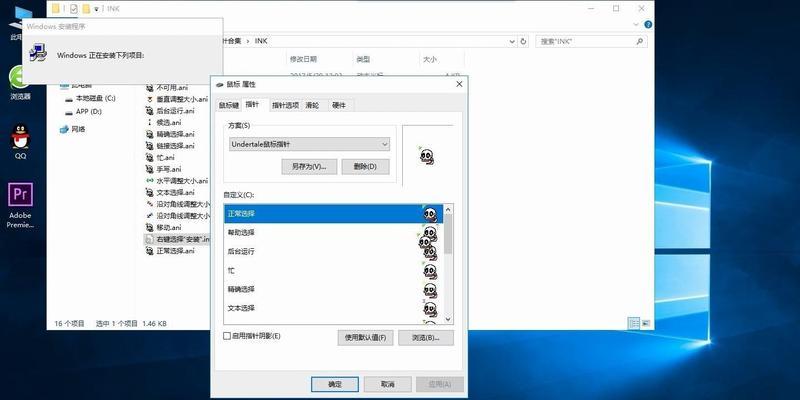Click the scrollbar thumb in 自定义 list
This screenshot has height=400, width=800.
click(x=448, y=234)
